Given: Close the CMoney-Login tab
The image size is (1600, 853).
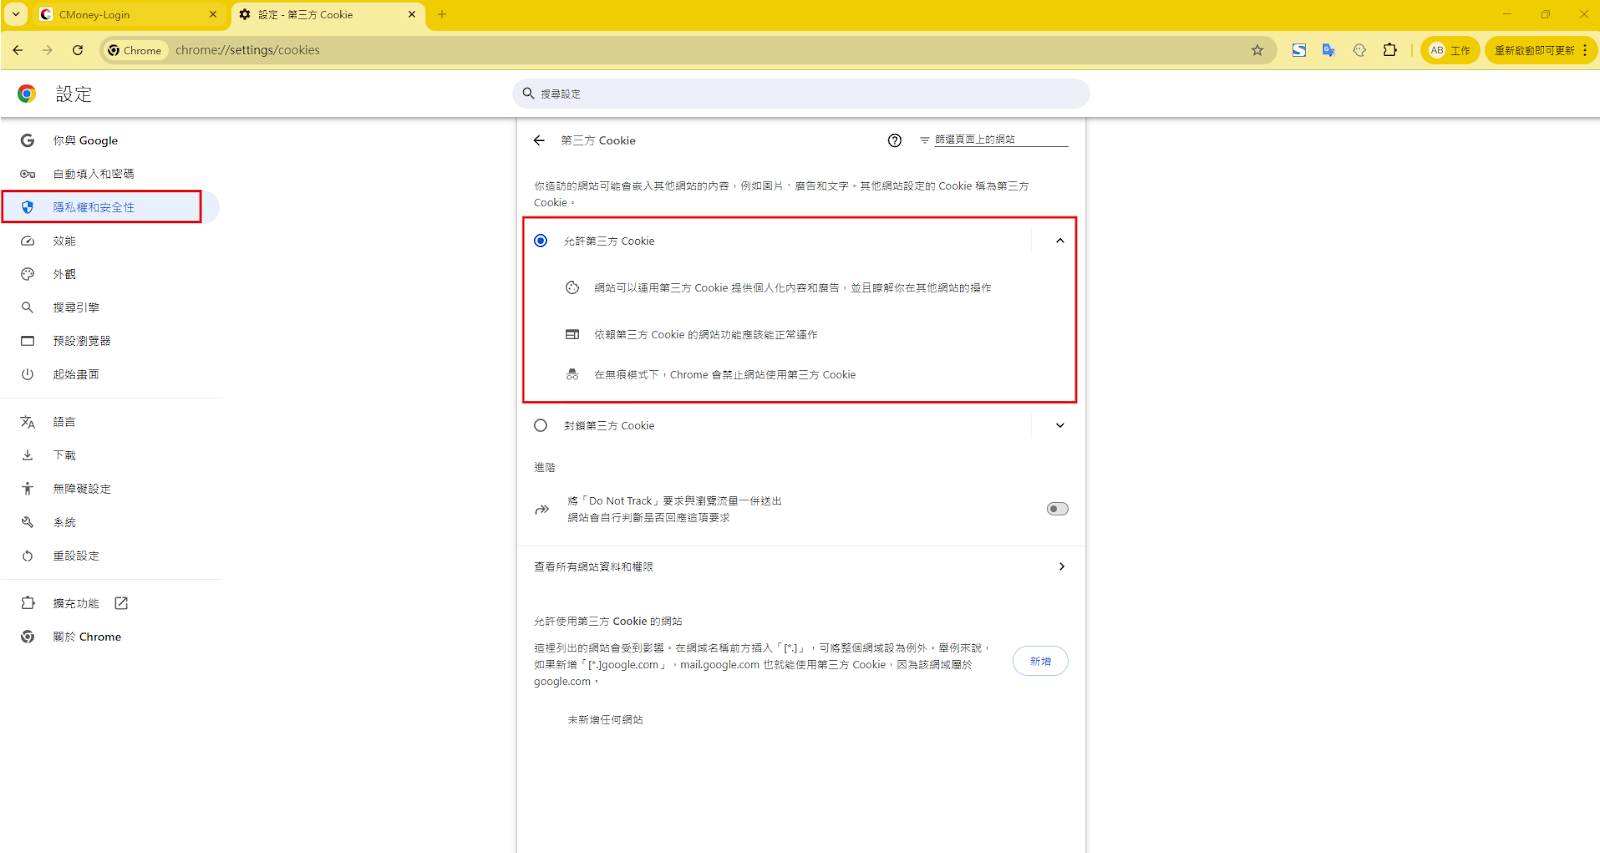Looking at the screenshot, I should (213, 15).
